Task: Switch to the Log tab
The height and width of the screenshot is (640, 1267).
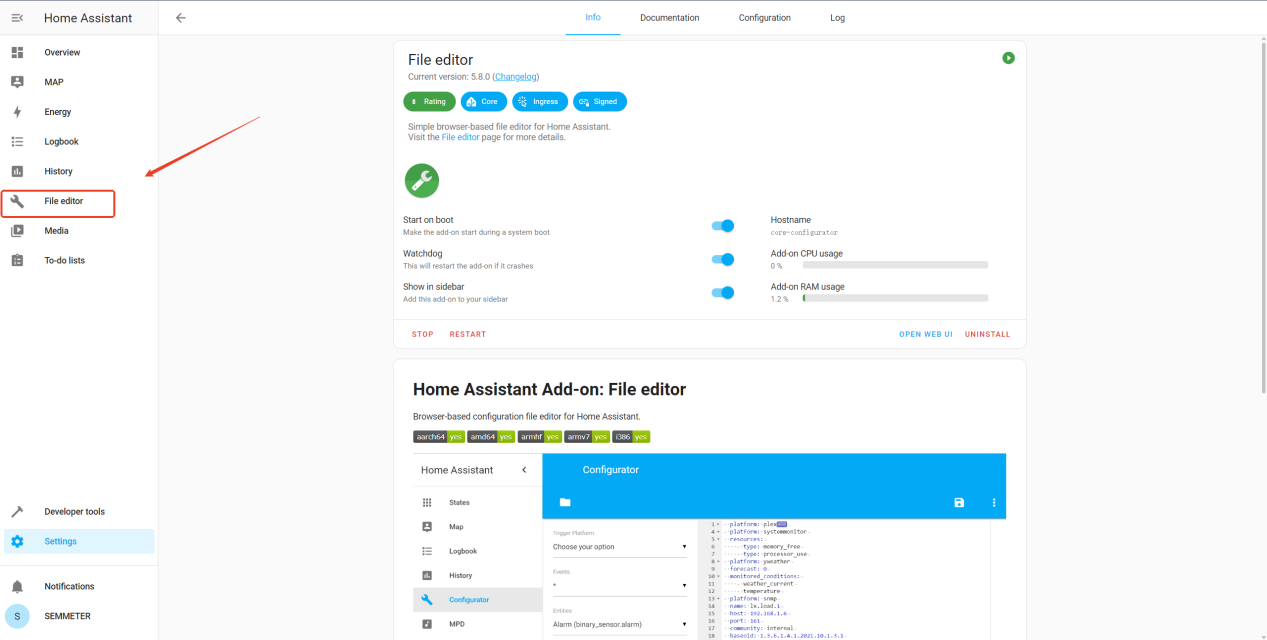Action: (838, 18)
